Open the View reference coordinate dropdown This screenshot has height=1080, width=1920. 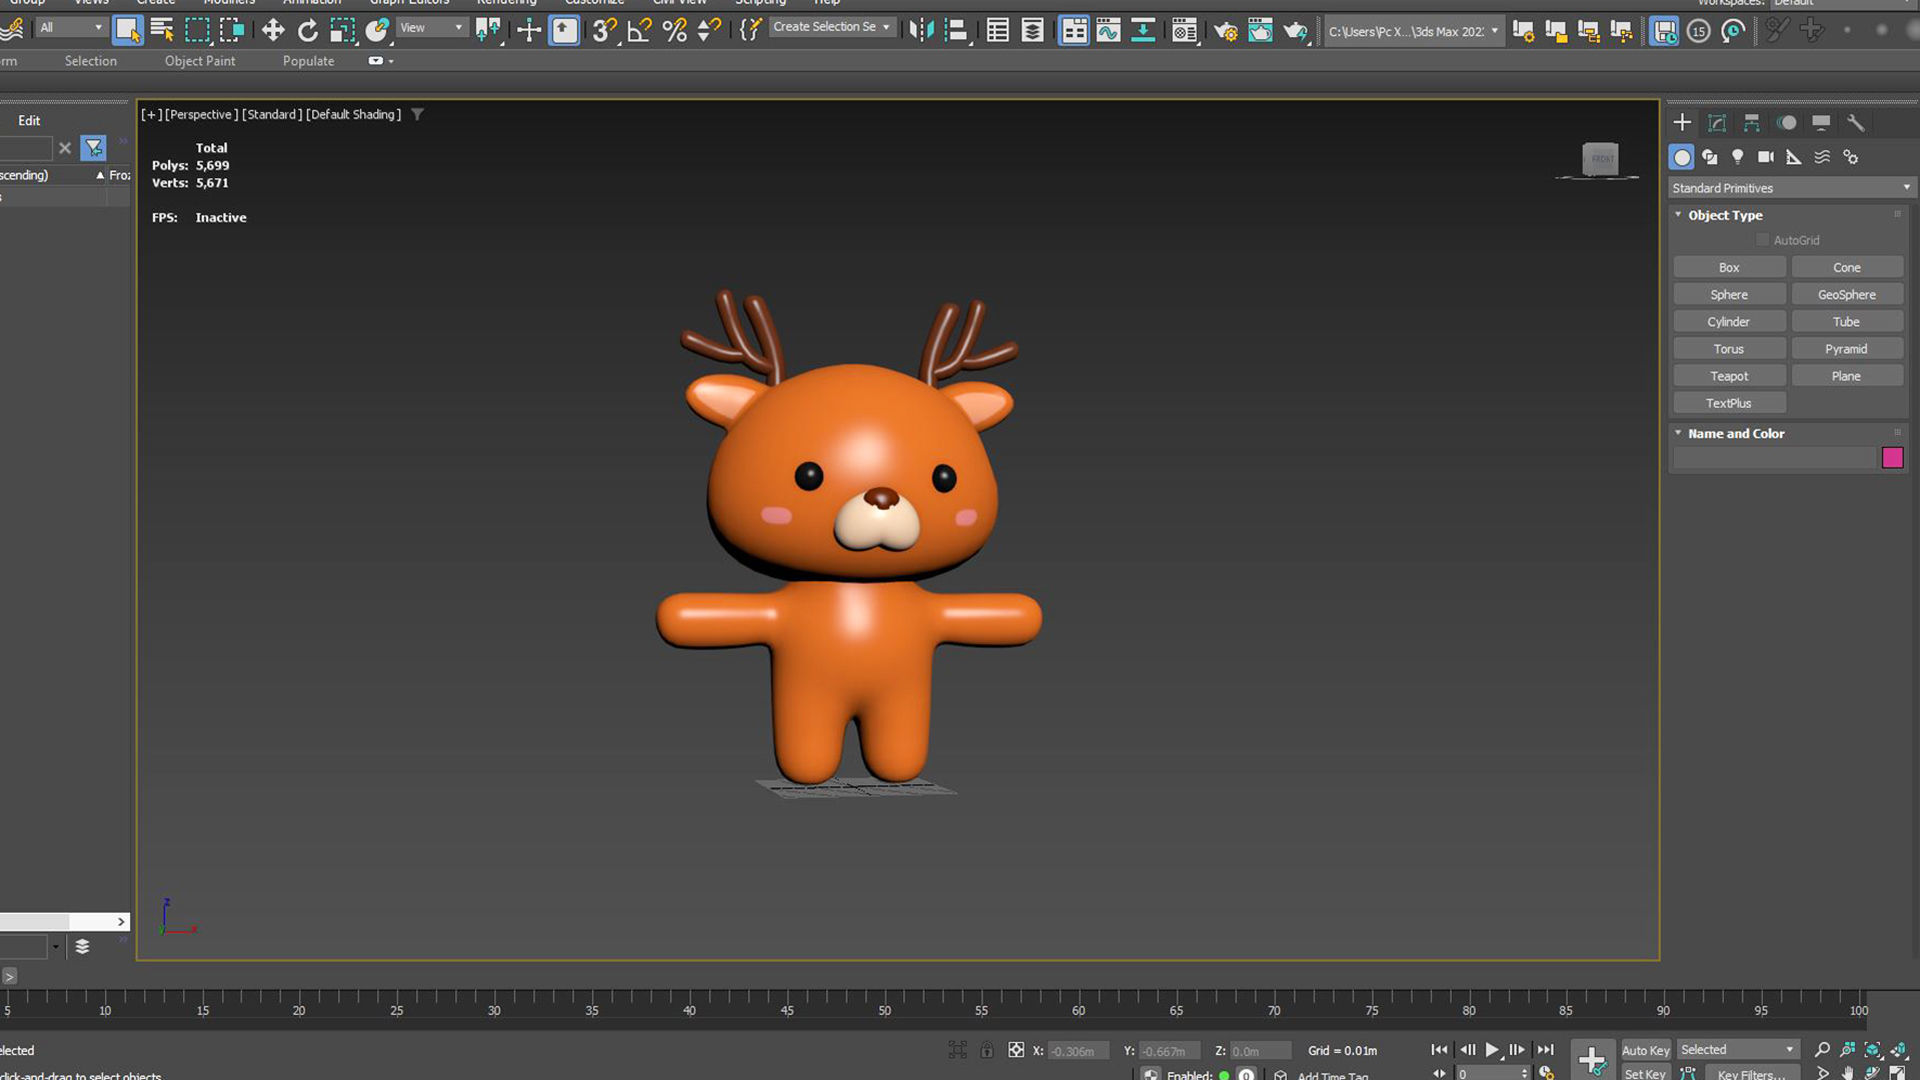[x=432, y=28]
